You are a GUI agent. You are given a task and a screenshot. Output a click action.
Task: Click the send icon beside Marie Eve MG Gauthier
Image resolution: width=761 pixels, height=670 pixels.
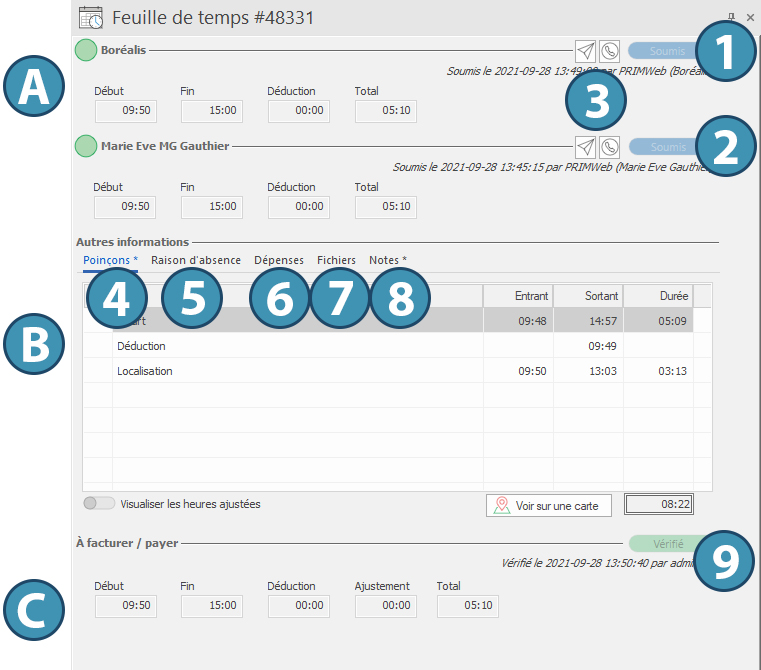(585, 147)
